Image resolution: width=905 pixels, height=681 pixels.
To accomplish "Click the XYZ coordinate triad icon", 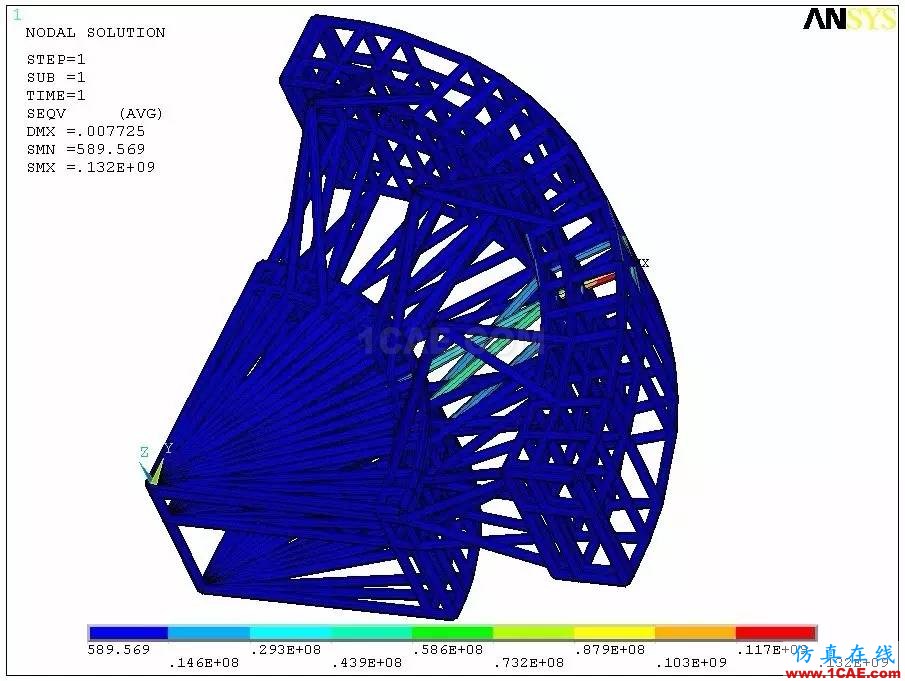I will coord(155,465).
